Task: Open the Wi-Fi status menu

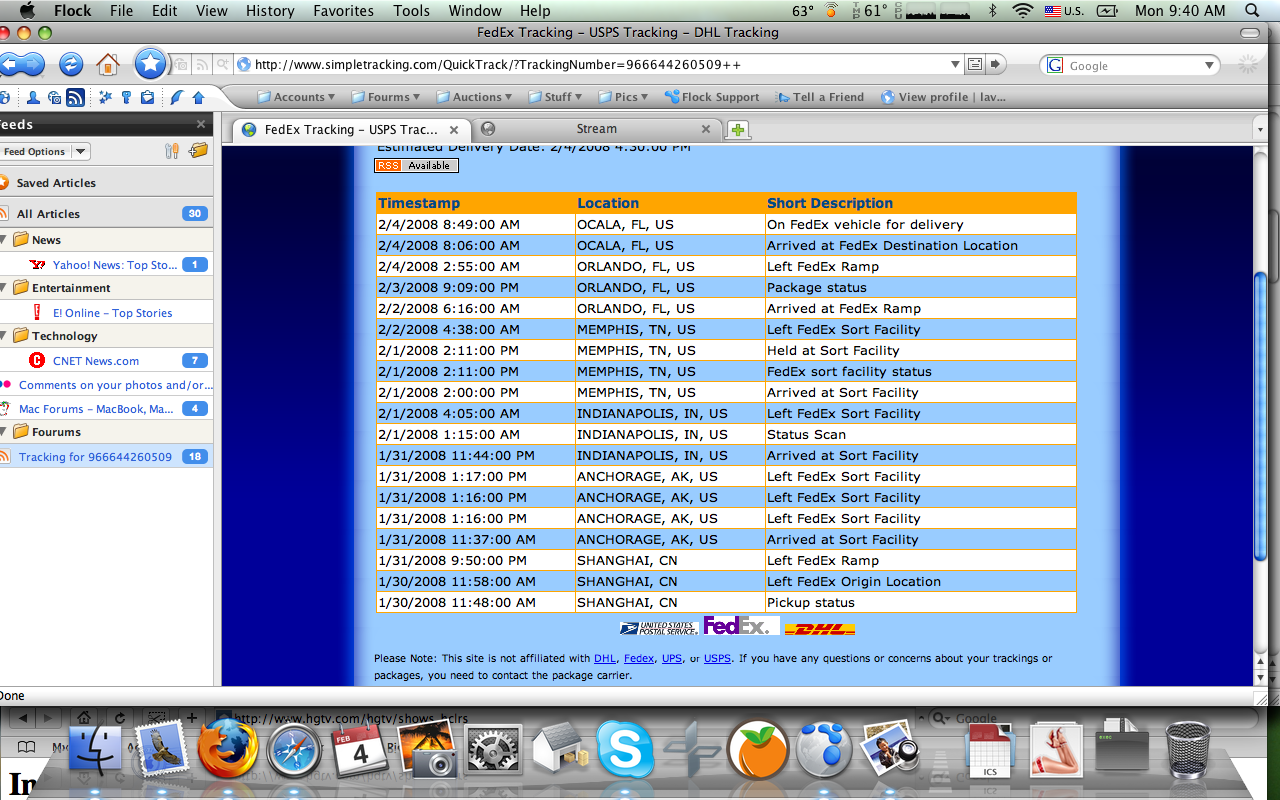Action: point(1022,11)
